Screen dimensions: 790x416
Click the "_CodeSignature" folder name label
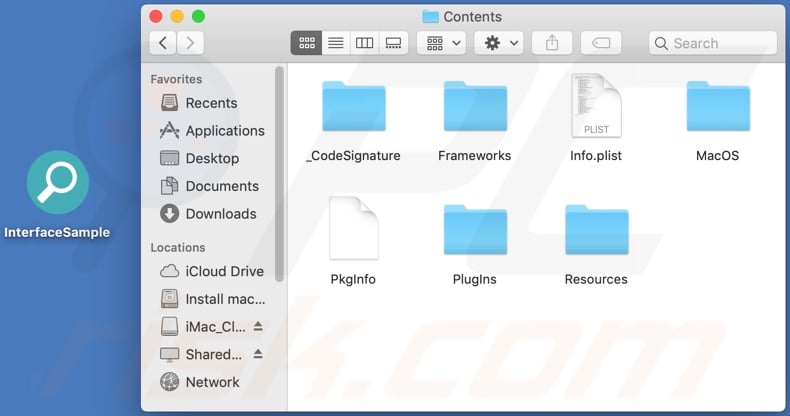pyautogui.click(x=353, y=156)
